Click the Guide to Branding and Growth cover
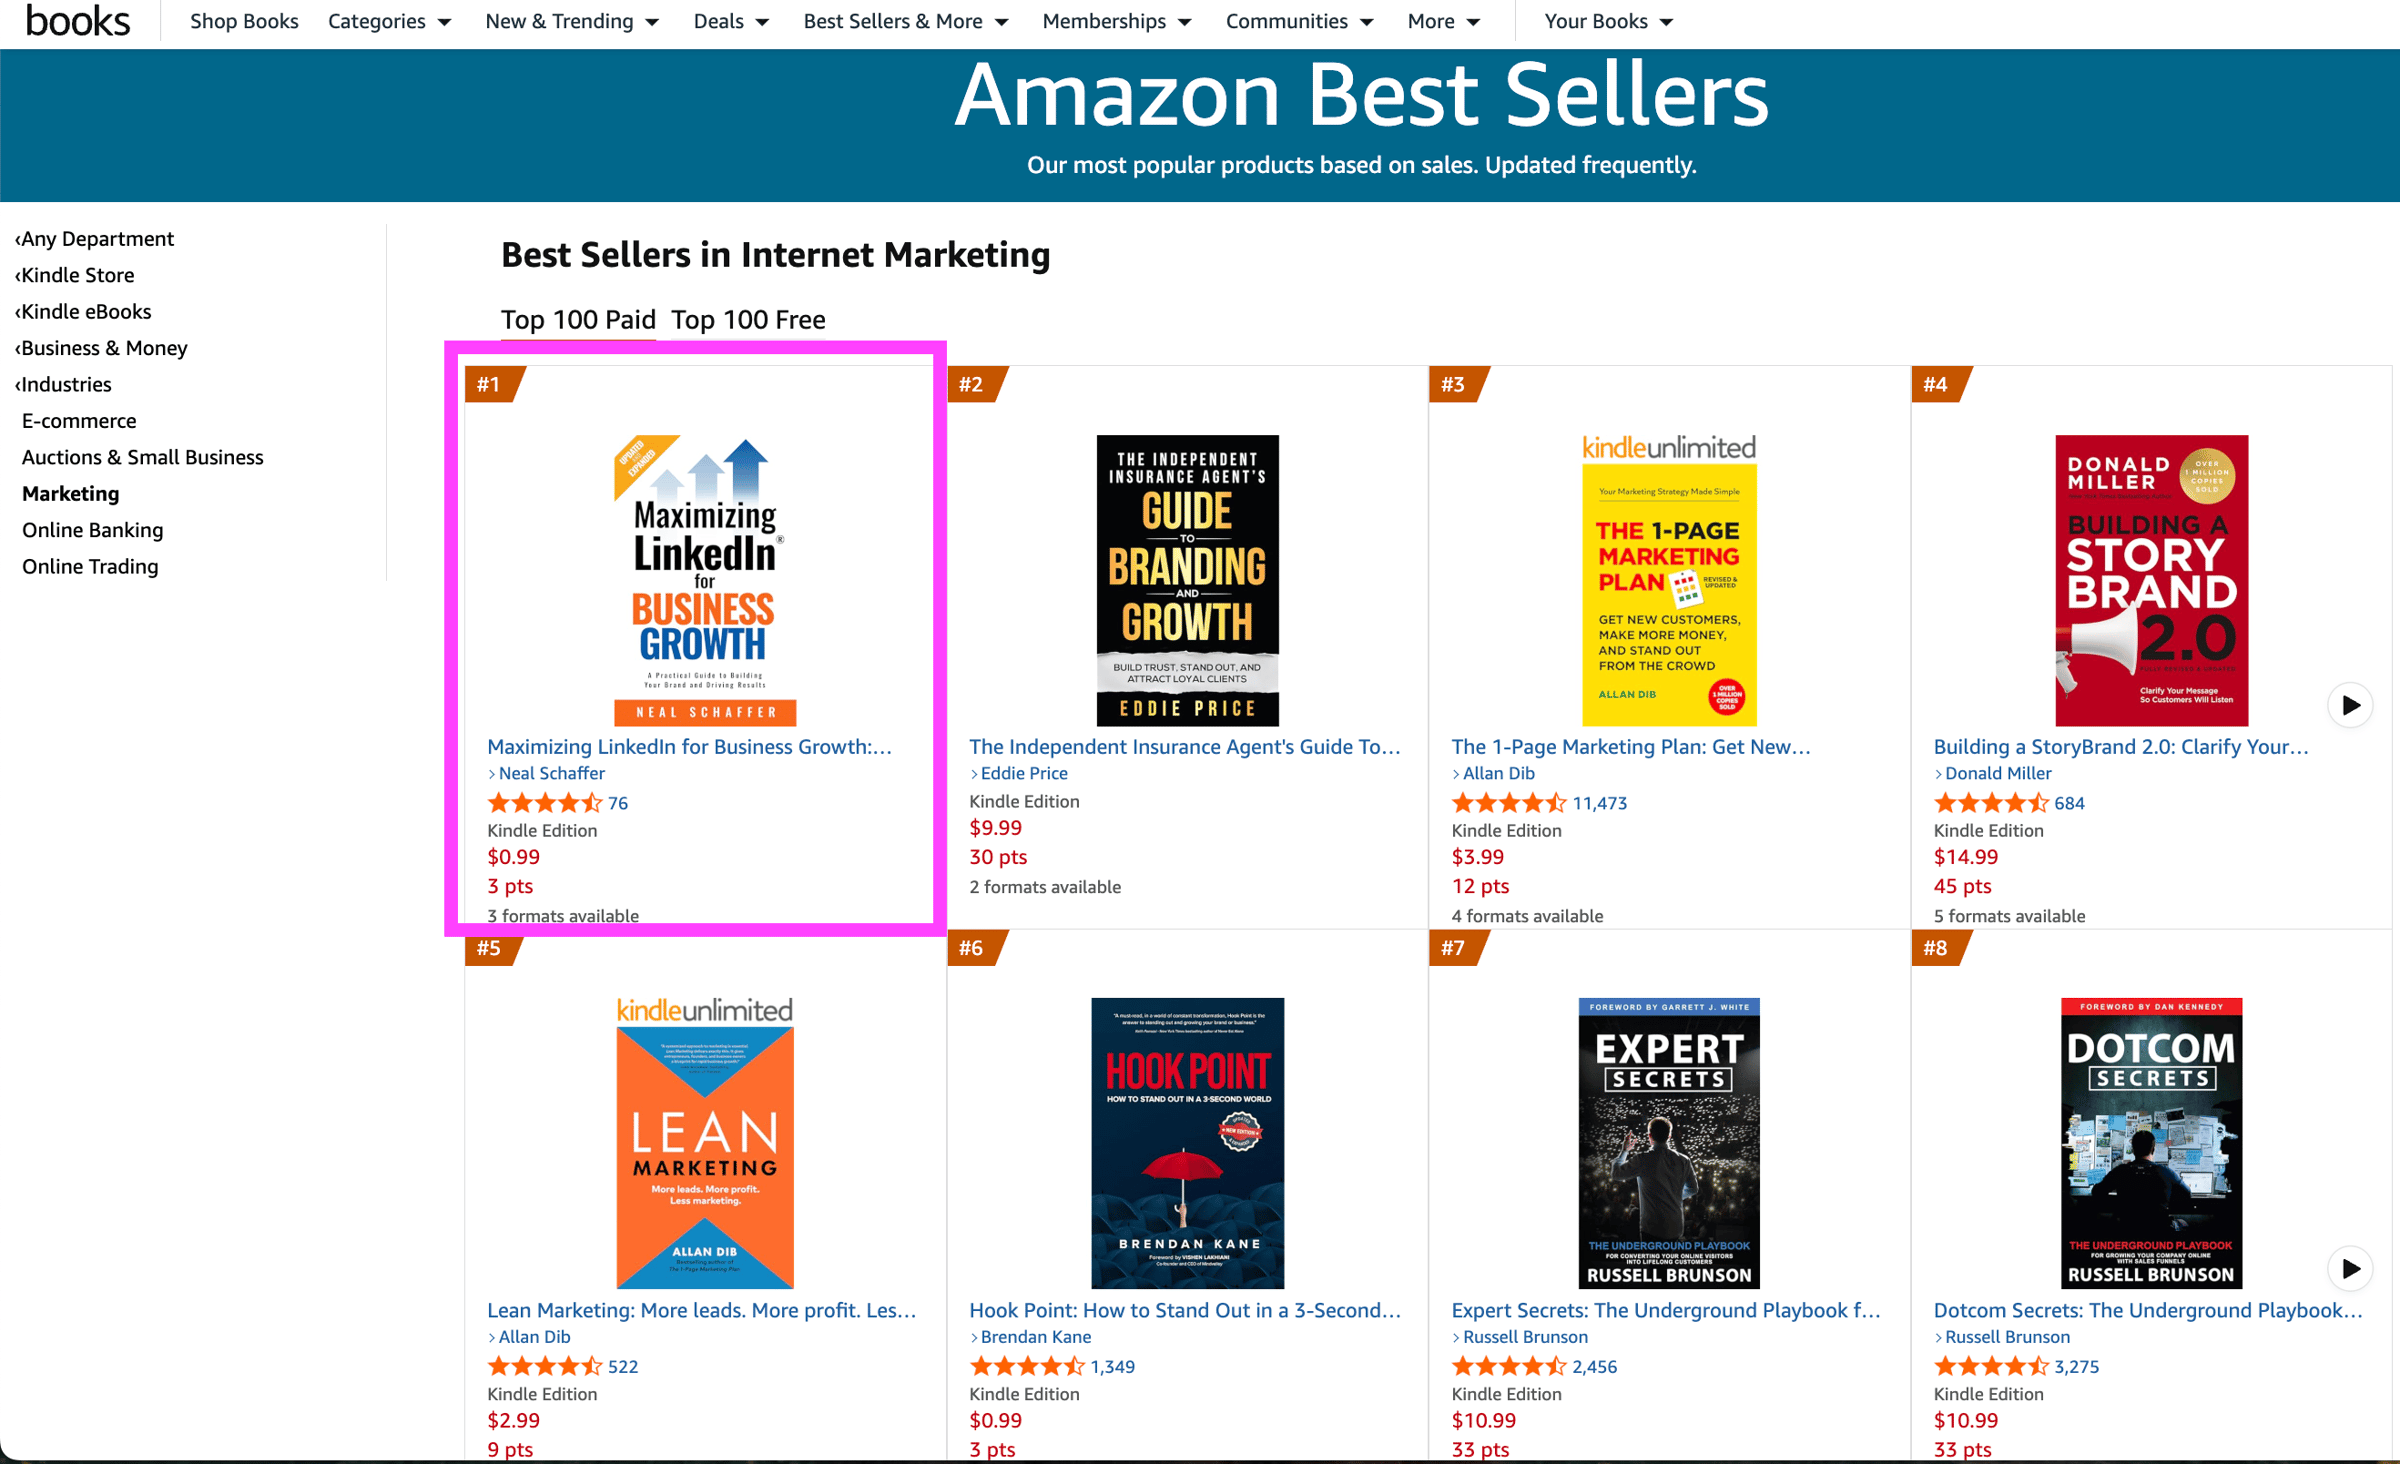Viewport: 2400px width, 1464px height. tap(1187, 580)
